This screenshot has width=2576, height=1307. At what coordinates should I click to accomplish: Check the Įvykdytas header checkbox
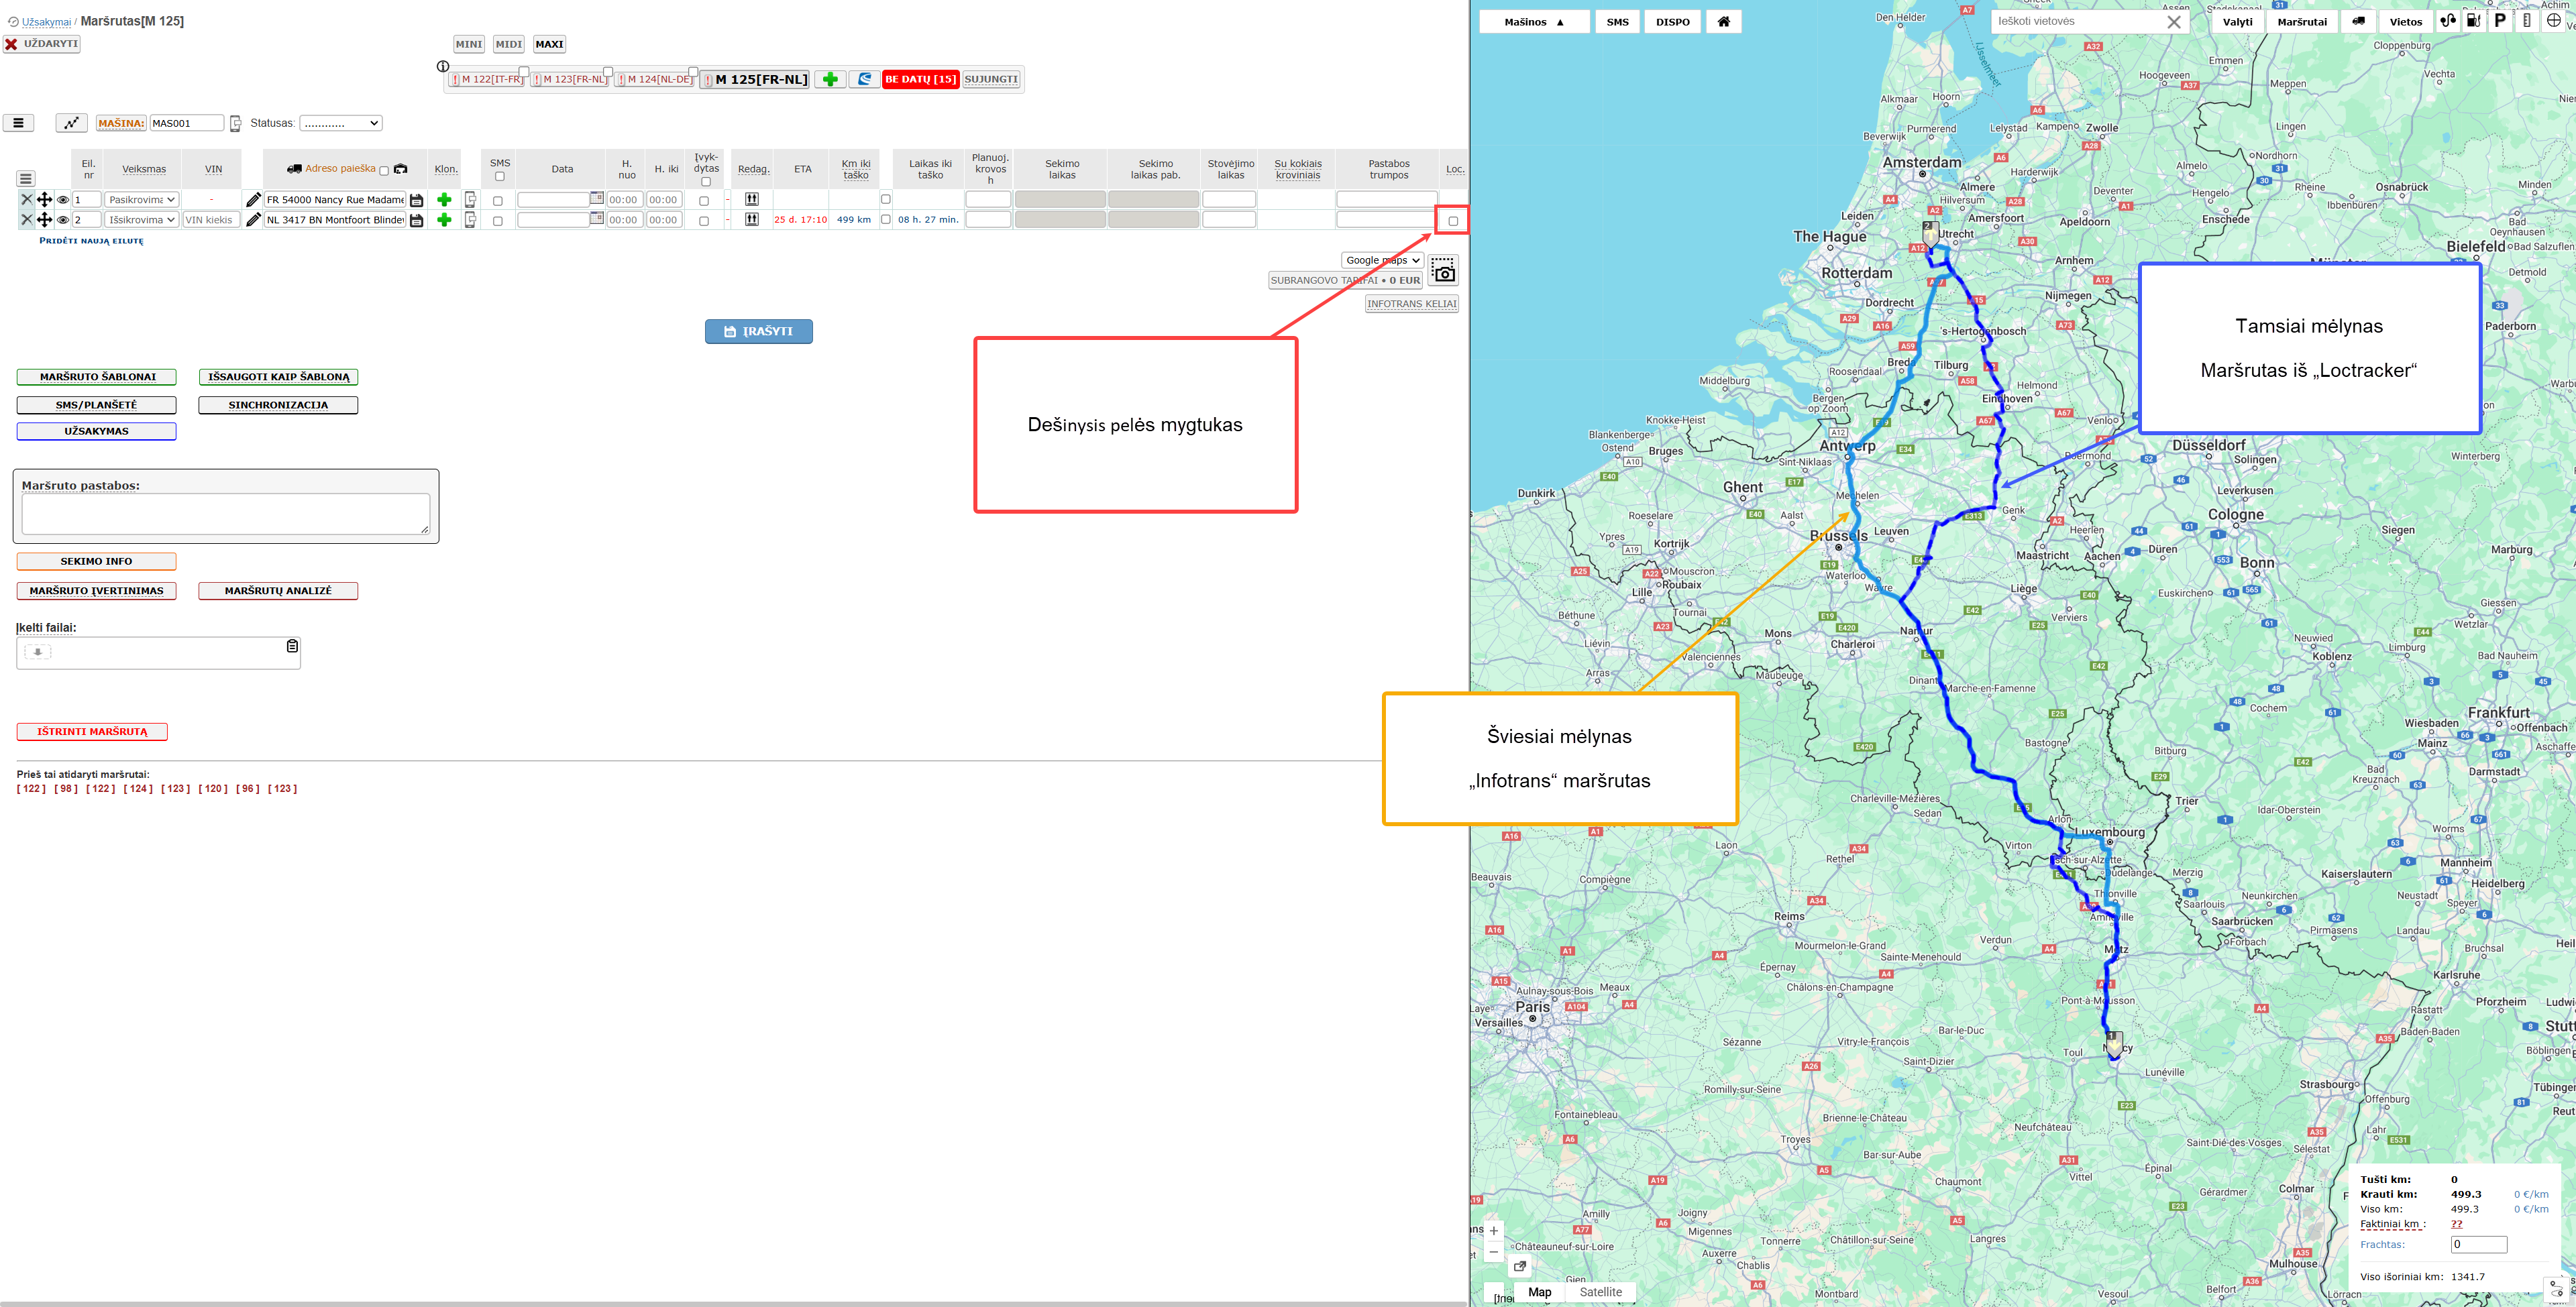[x=706, y=182]
